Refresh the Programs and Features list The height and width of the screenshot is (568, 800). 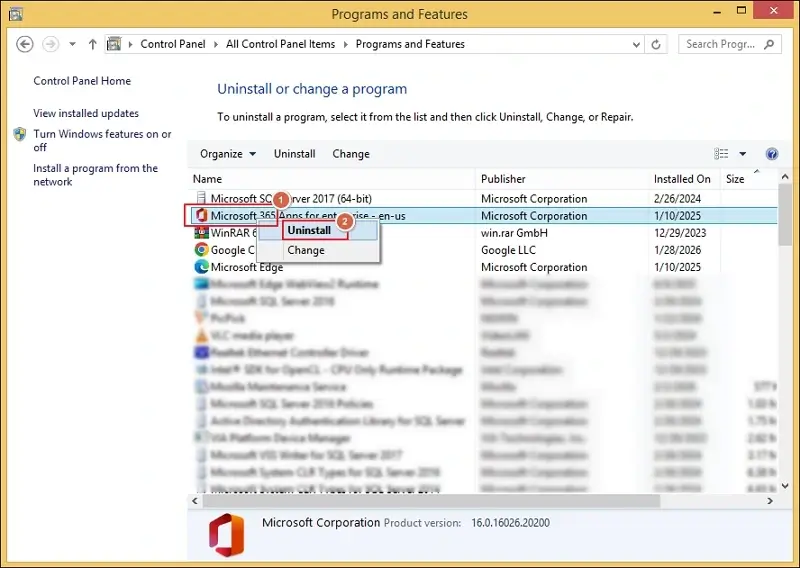(x=657, y=45)
